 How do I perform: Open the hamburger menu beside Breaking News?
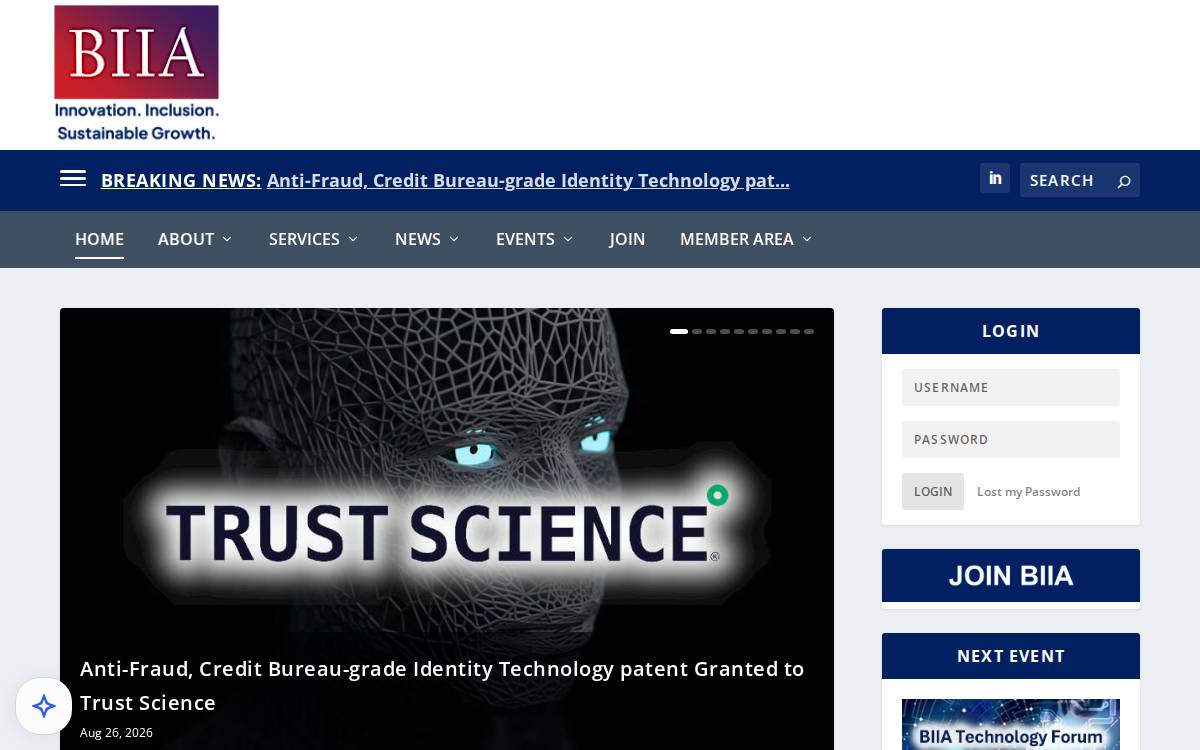tap(73, 179)
